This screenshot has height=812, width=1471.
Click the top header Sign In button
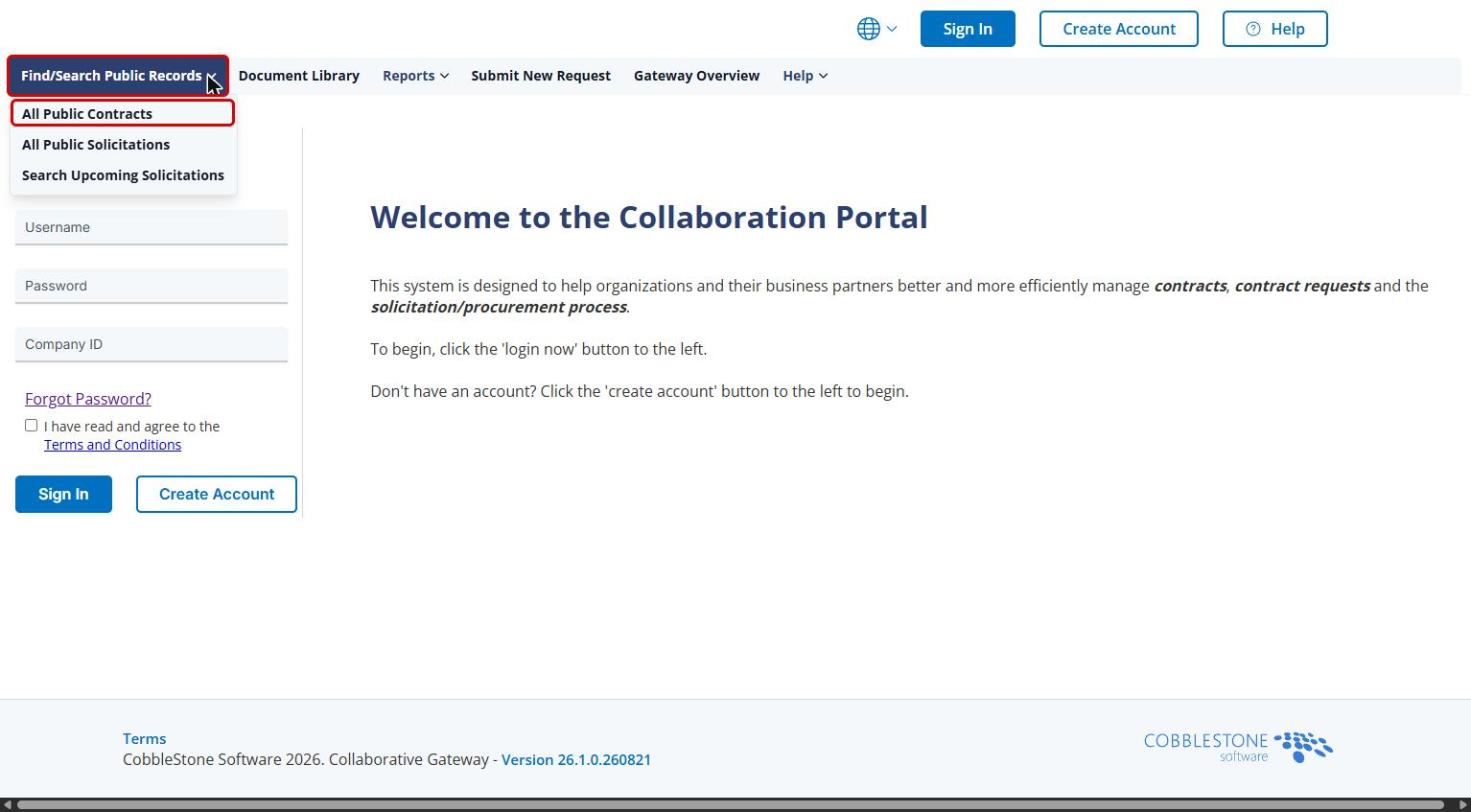coord(968,29)
